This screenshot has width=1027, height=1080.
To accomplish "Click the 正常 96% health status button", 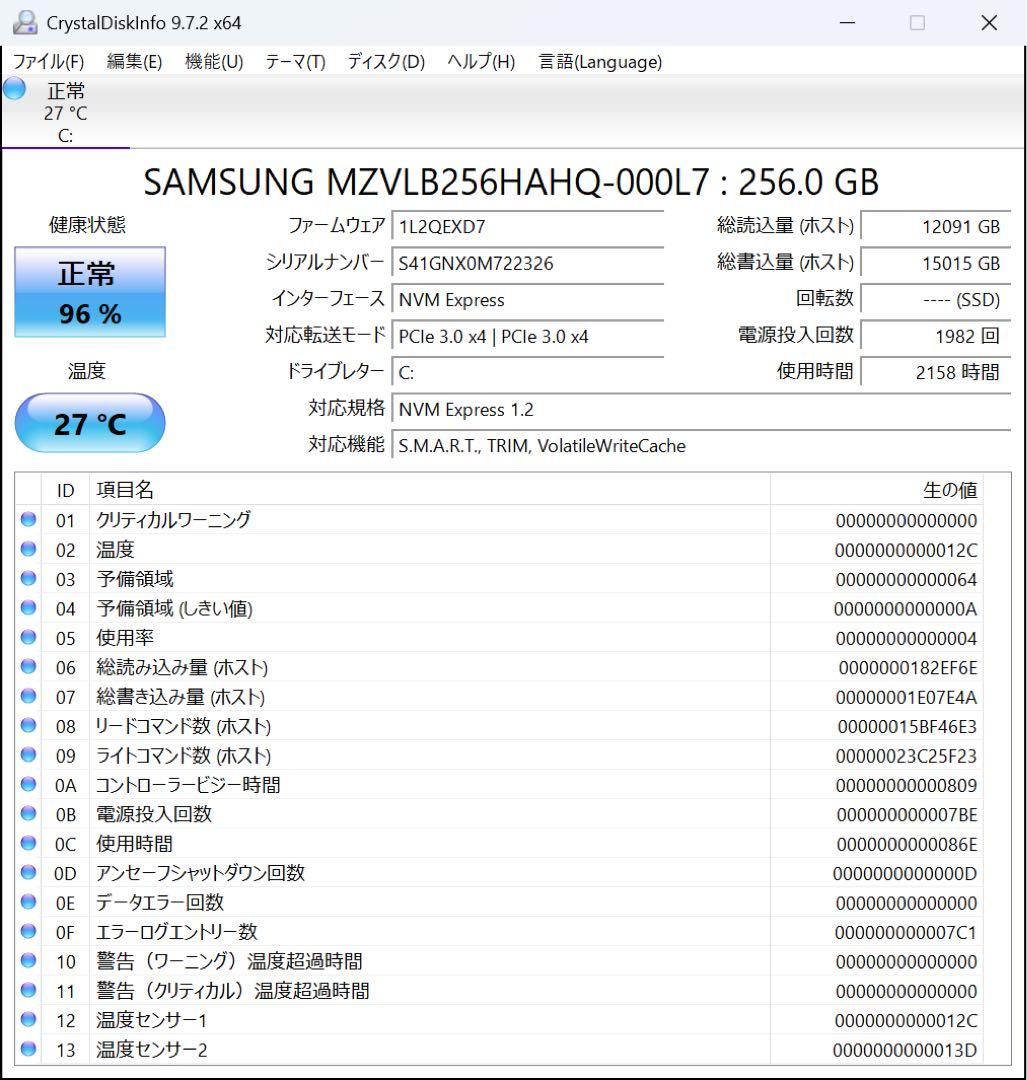I will click(x=89, y=291).
